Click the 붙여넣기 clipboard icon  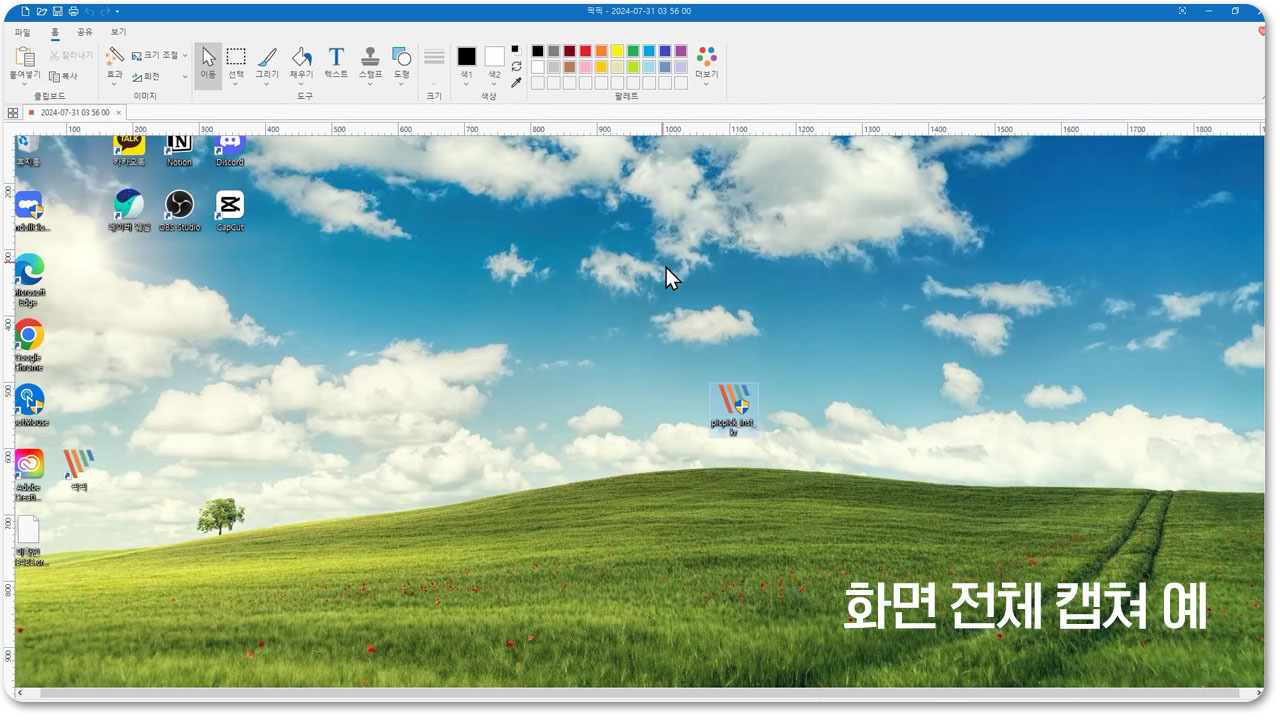pyautogui.click(x=25, y=57)
